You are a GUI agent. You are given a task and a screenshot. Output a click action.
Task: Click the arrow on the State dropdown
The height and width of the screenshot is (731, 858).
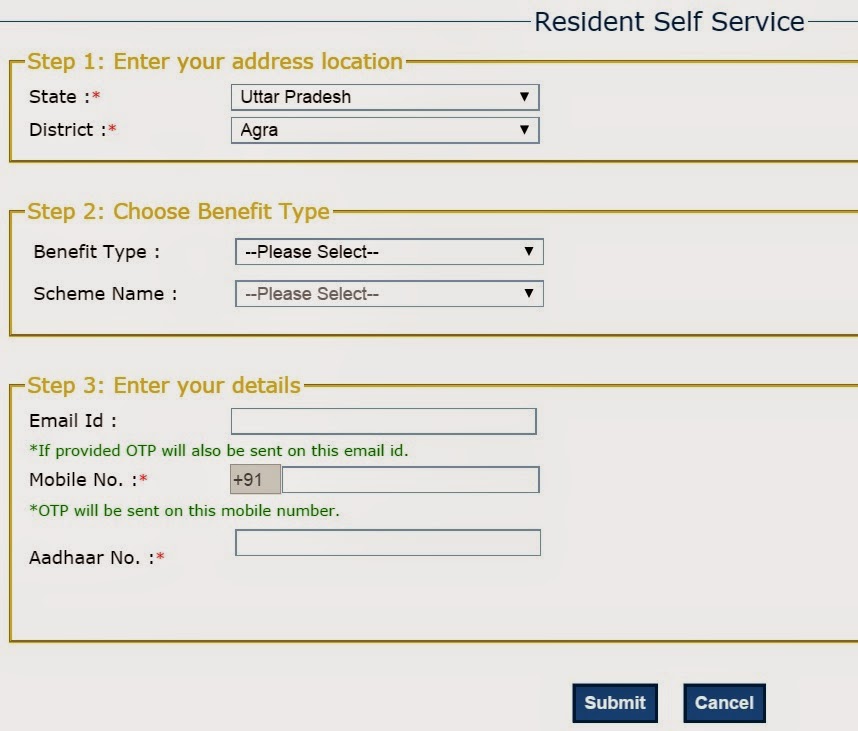pos(524,97)
